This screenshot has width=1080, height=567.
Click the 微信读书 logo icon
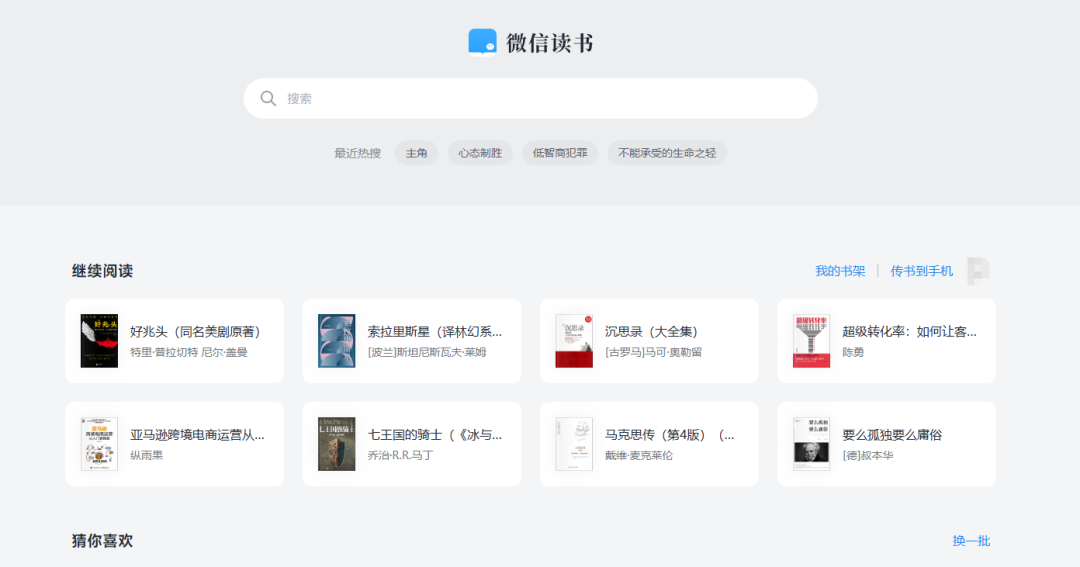pos(482,42)
